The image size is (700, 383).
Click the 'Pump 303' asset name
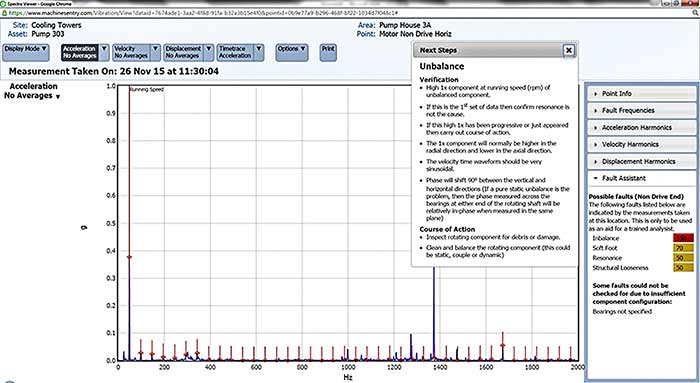[48, 34]
